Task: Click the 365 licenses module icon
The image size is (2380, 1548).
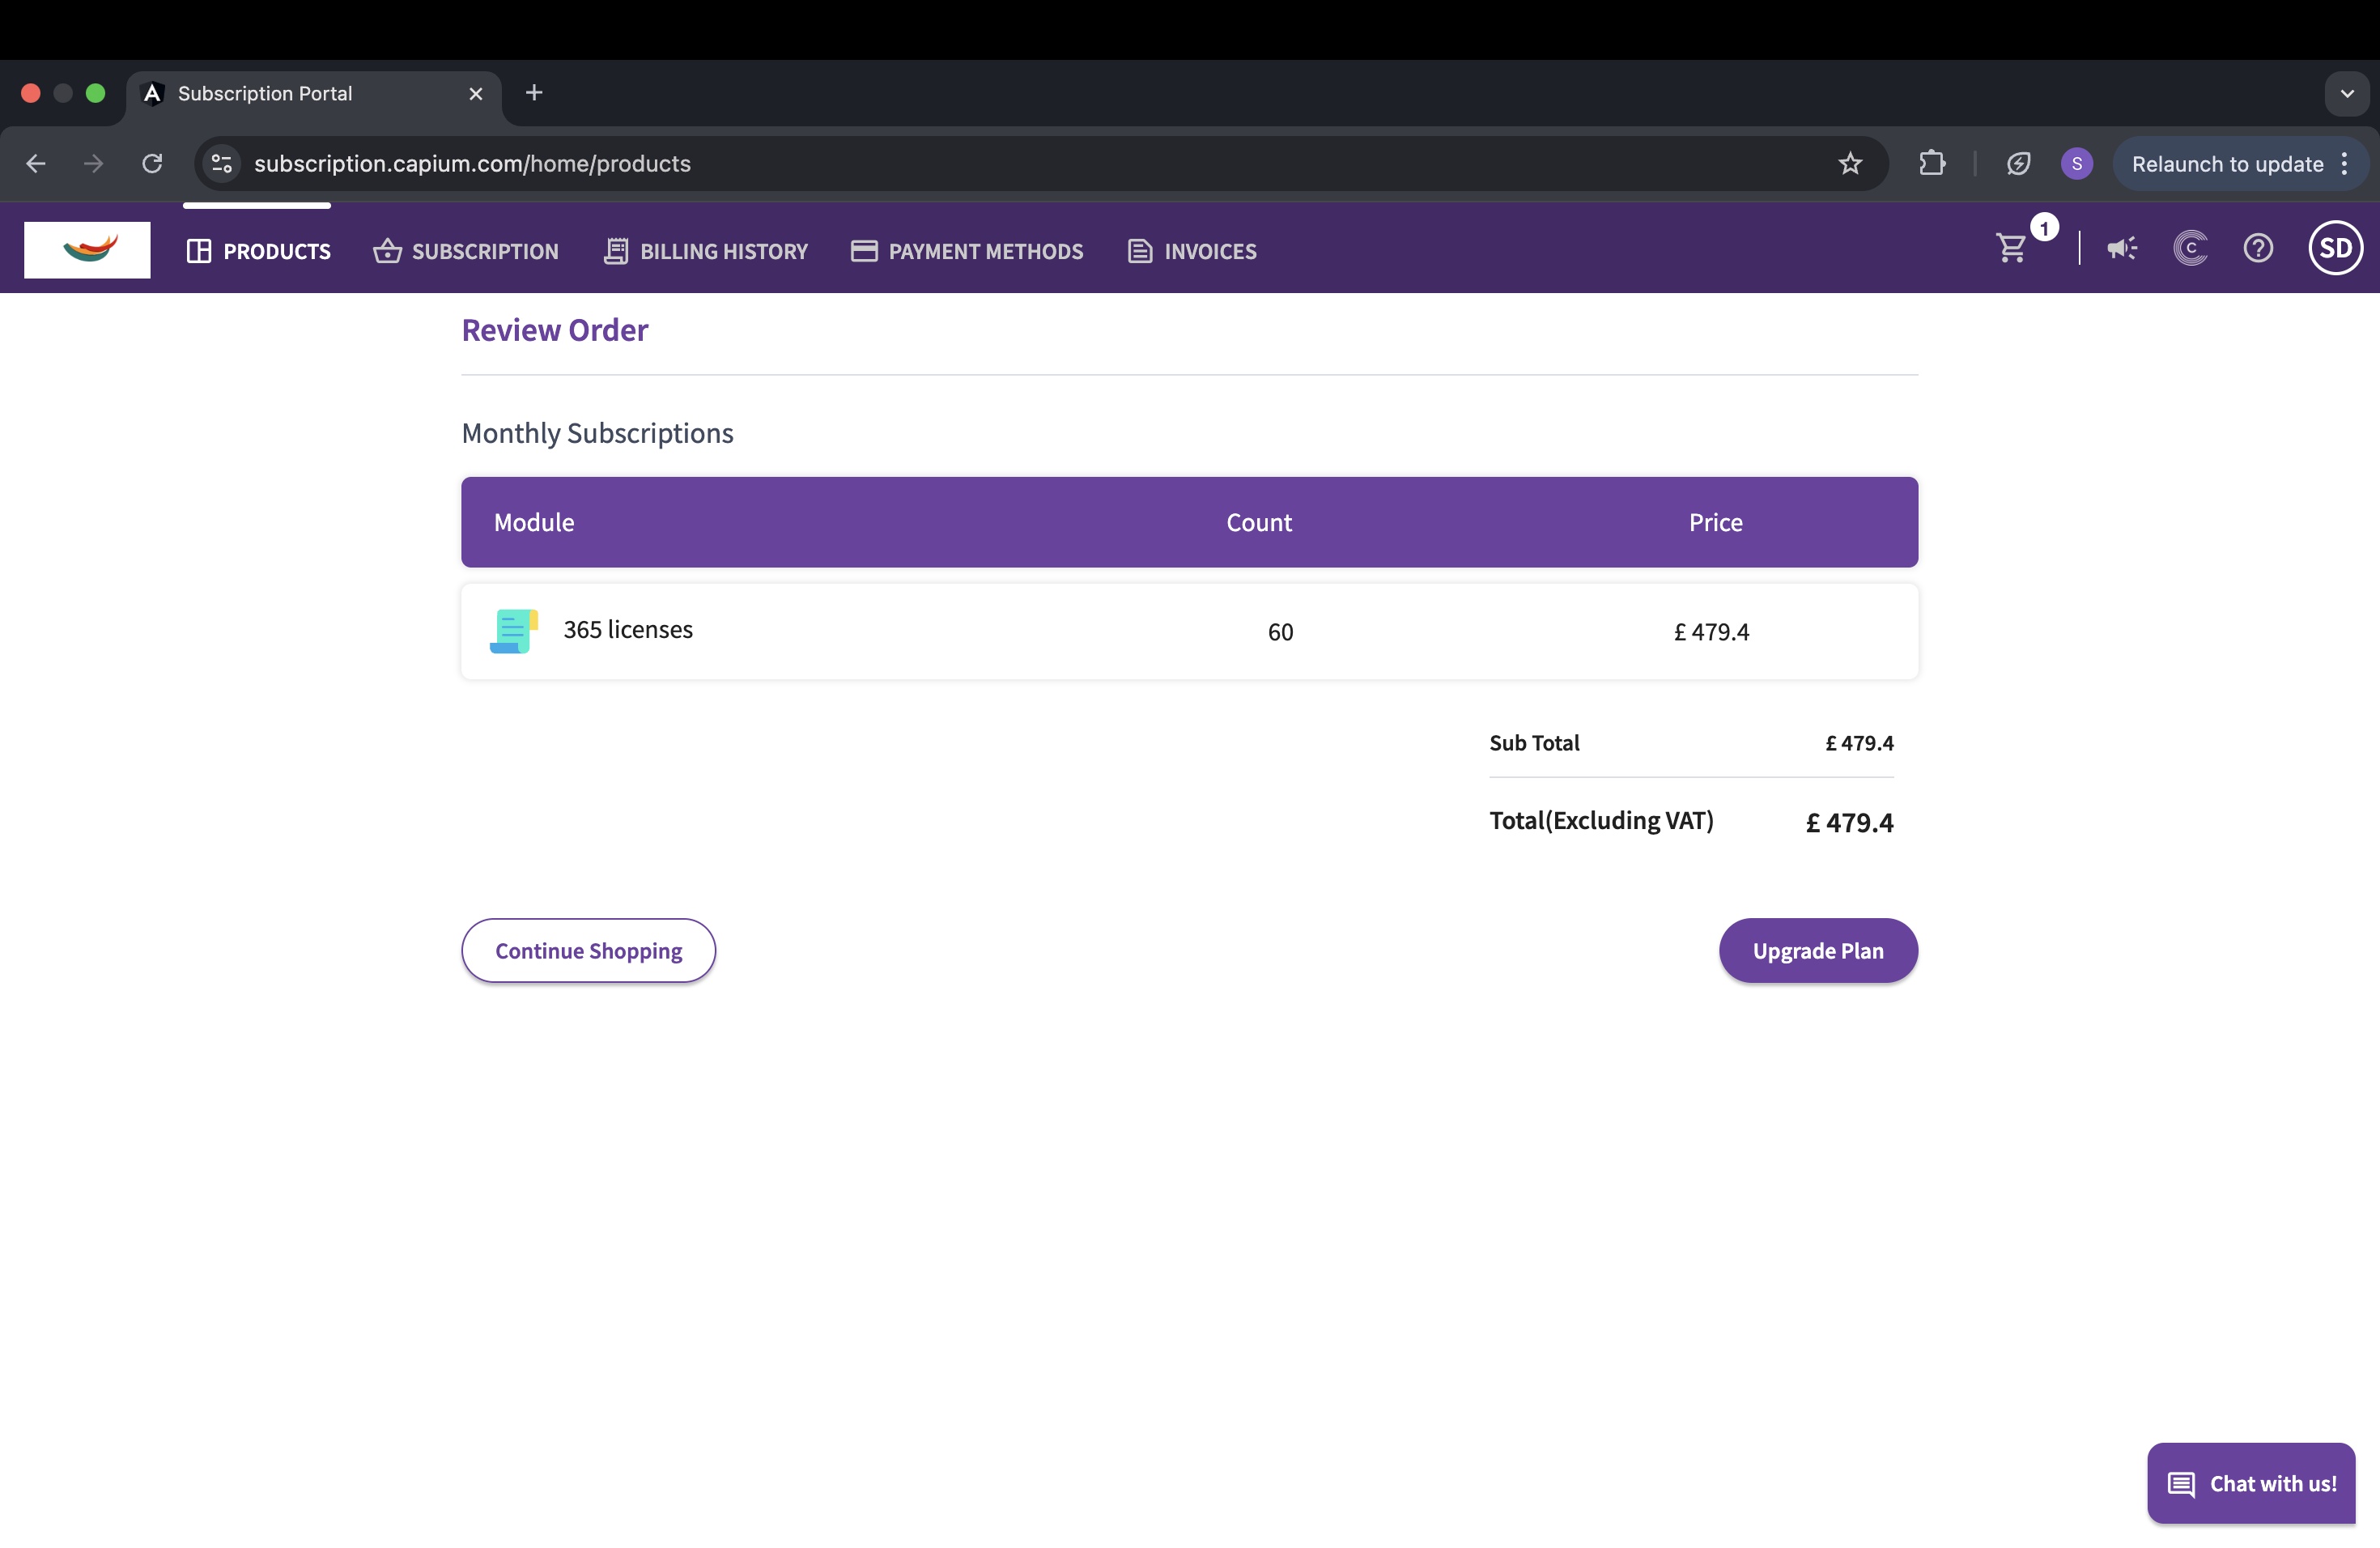Action: (514, 631)
